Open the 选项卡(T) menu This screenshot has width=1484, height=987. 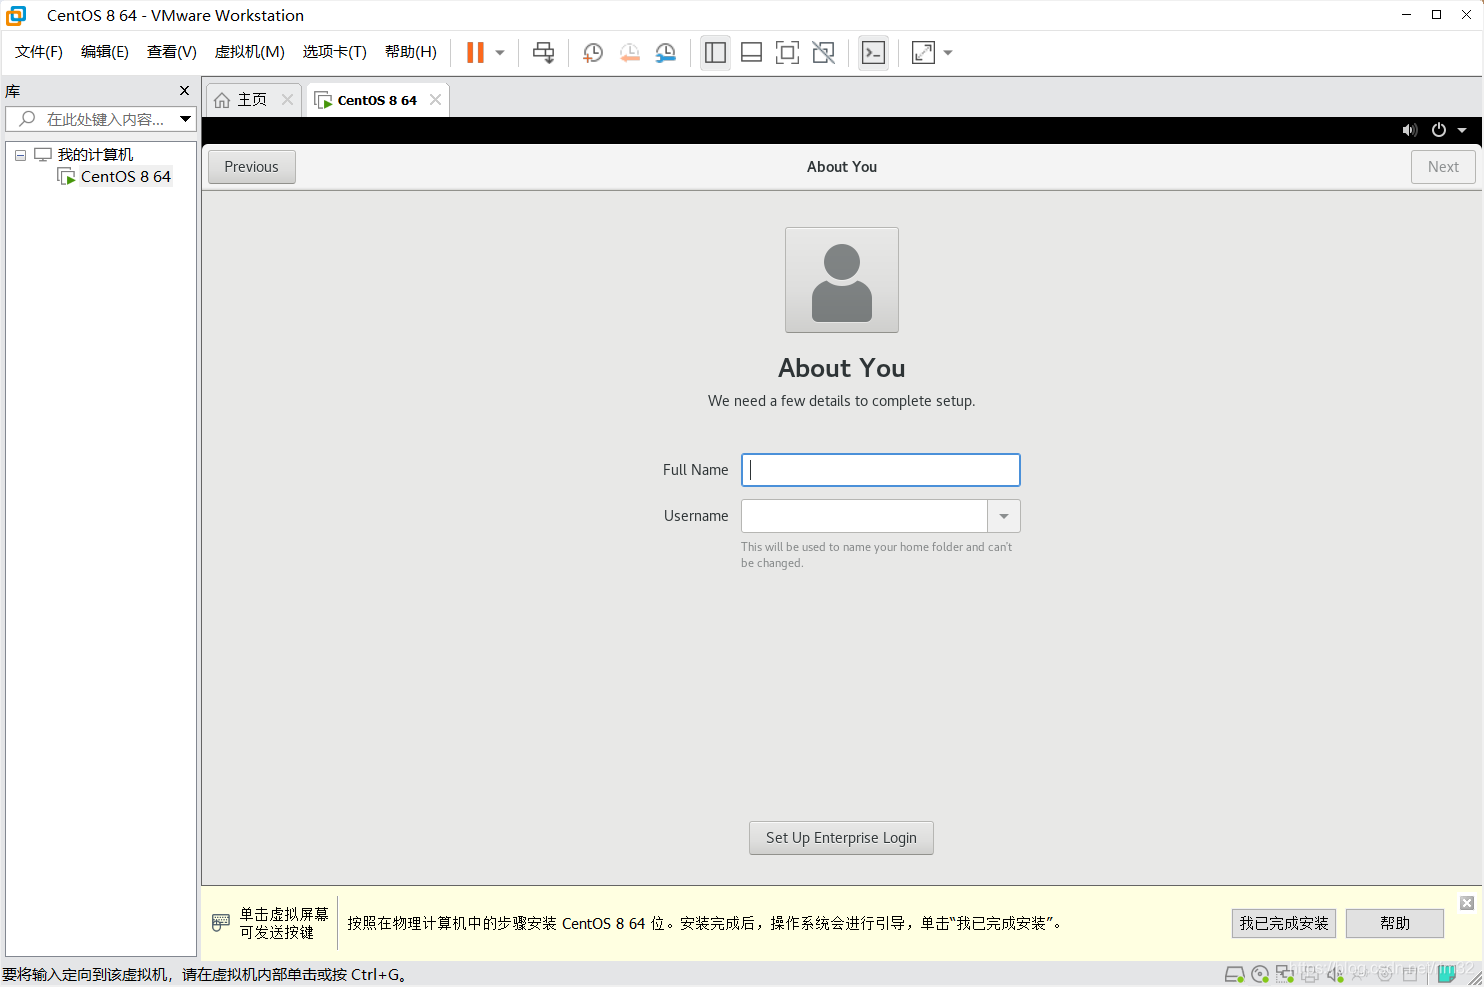pos(335,52)
